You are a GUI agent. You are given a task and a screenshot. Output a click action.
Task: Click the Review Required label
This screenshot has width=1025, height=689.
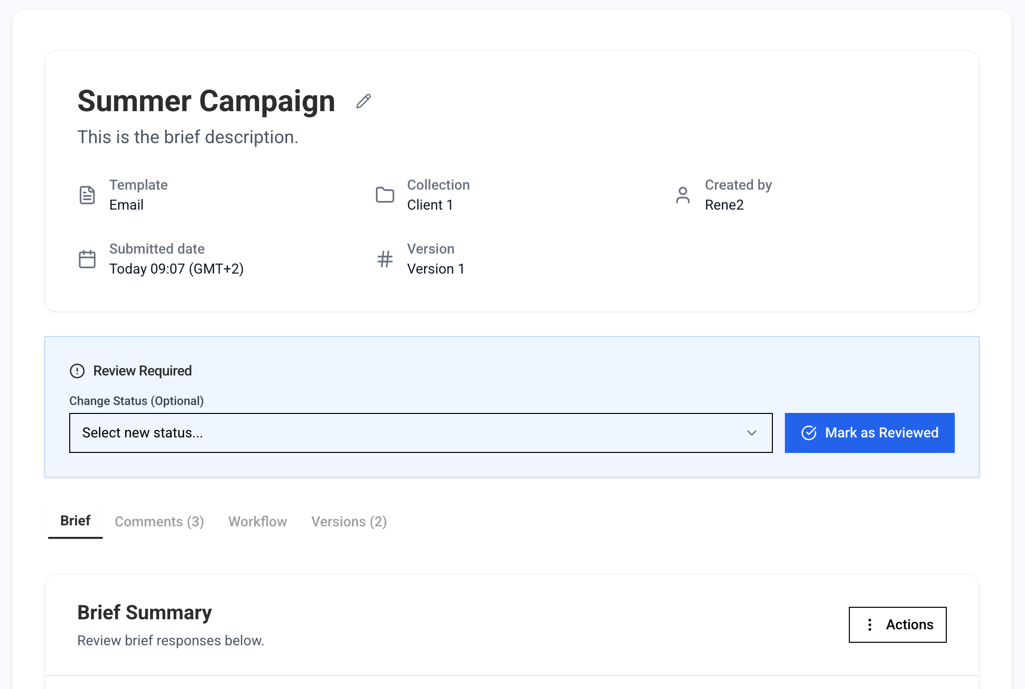coord(143,371)
